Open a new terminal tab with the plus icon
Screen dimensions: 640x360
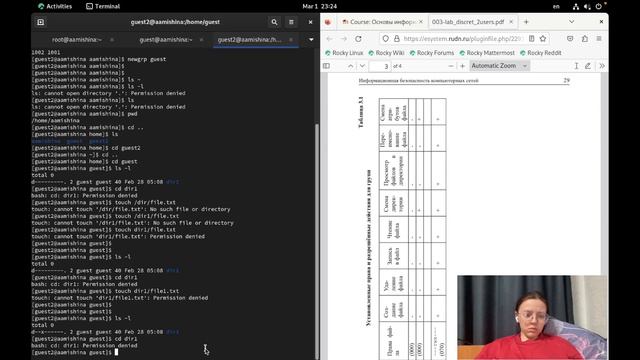click(x=40, y=22)
